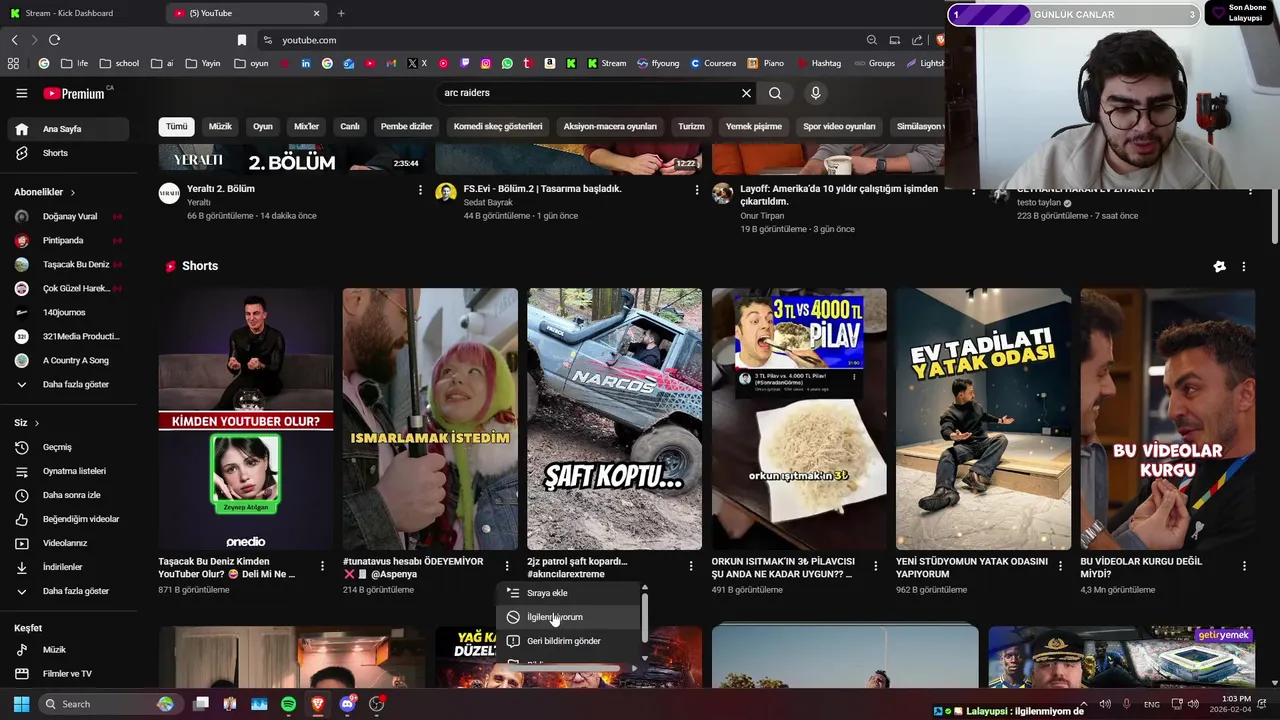Open the Shorts shelf three-dot menu
1280x720 pixels.
pos(1244,267)
